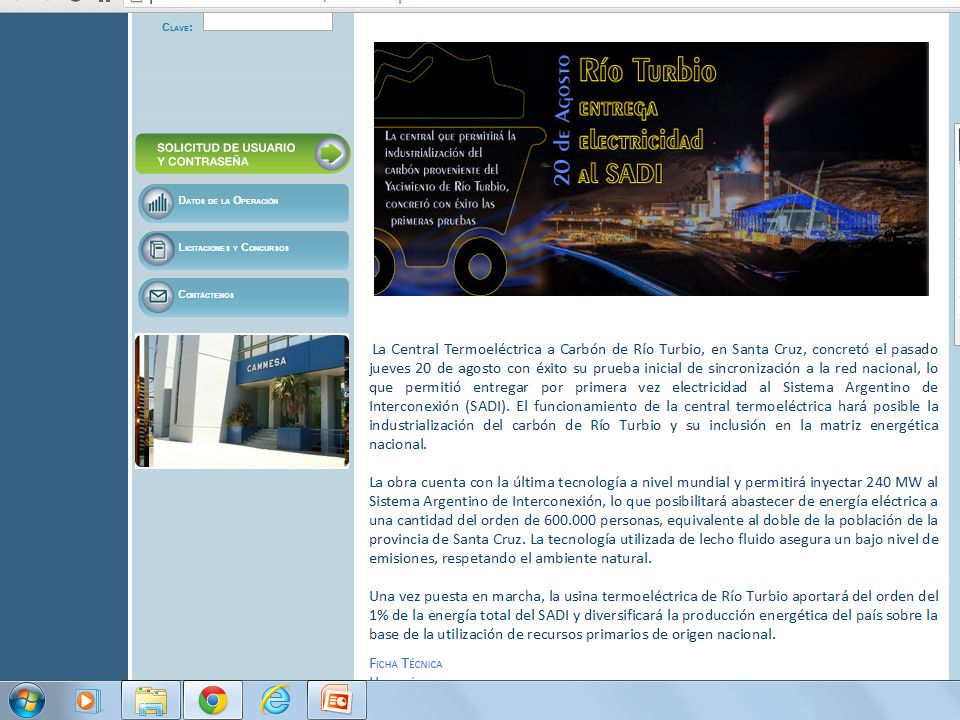This screenshot has width=960, height=720.
Task: Open Datos de la Operación section
Action: (244, 203)
